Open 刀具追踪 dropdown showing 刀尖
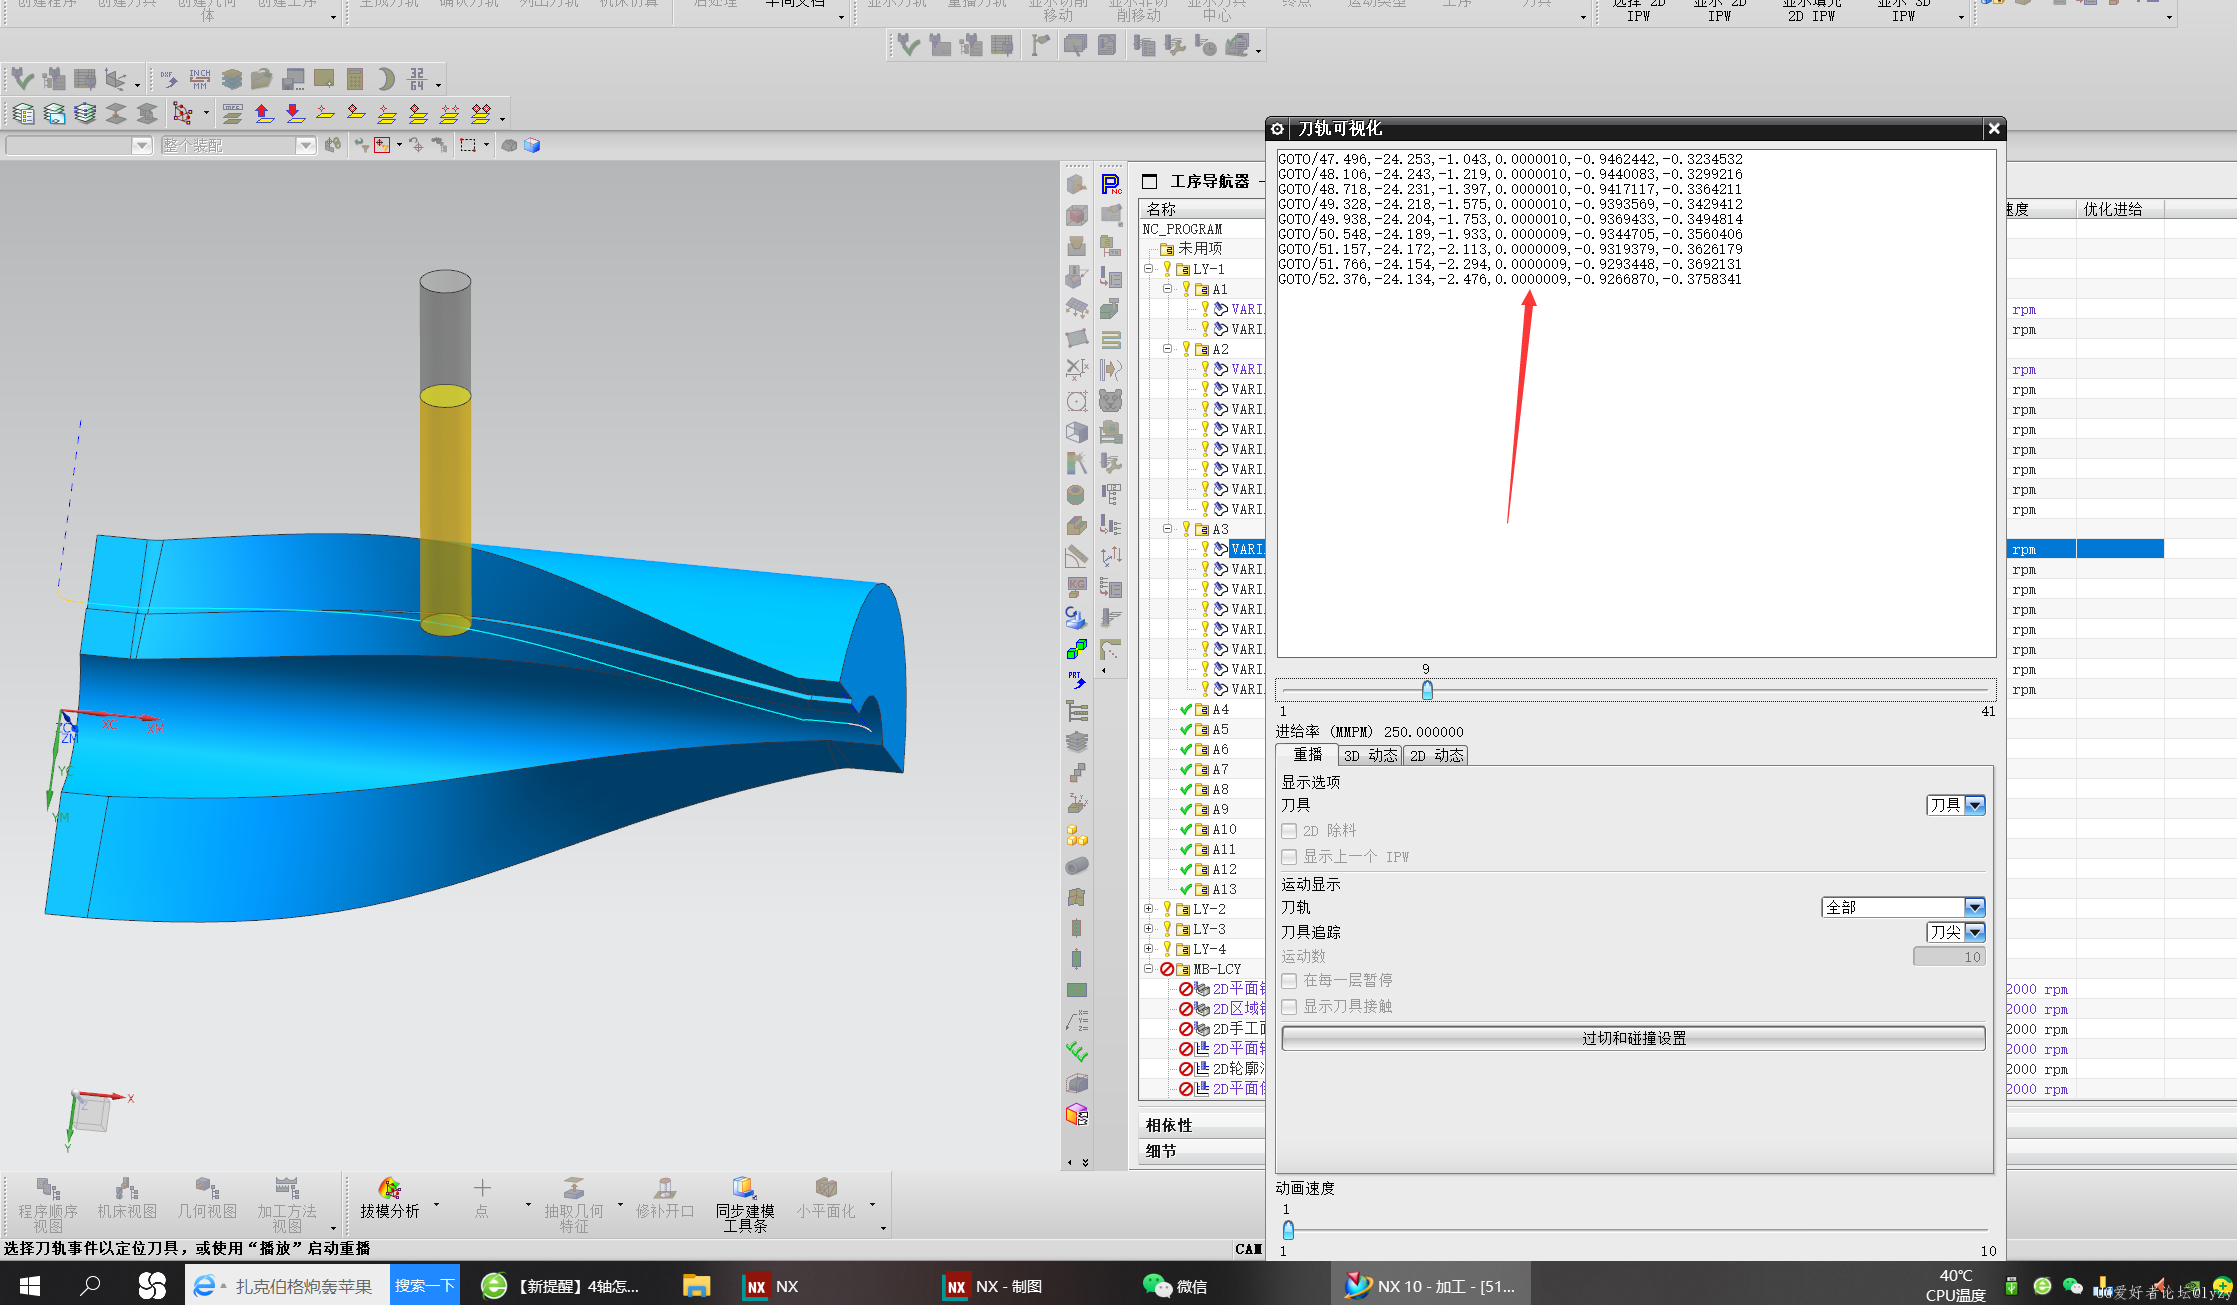 (x=1956, y=932)
